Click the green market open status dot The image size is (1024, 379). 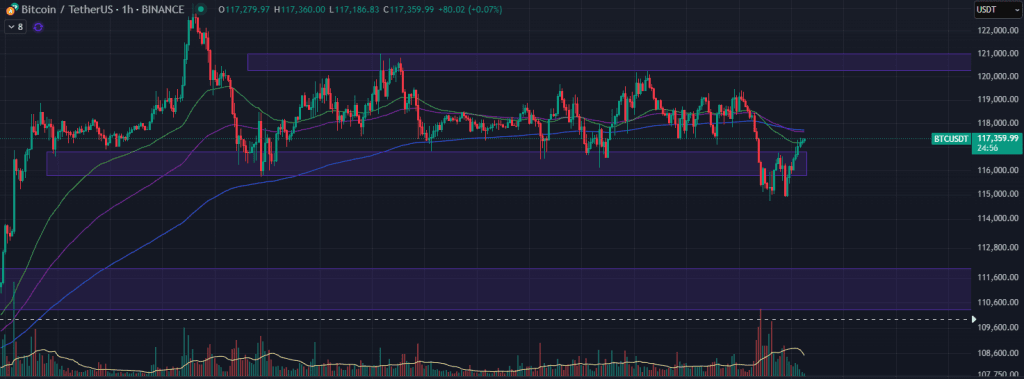[201, 9]
